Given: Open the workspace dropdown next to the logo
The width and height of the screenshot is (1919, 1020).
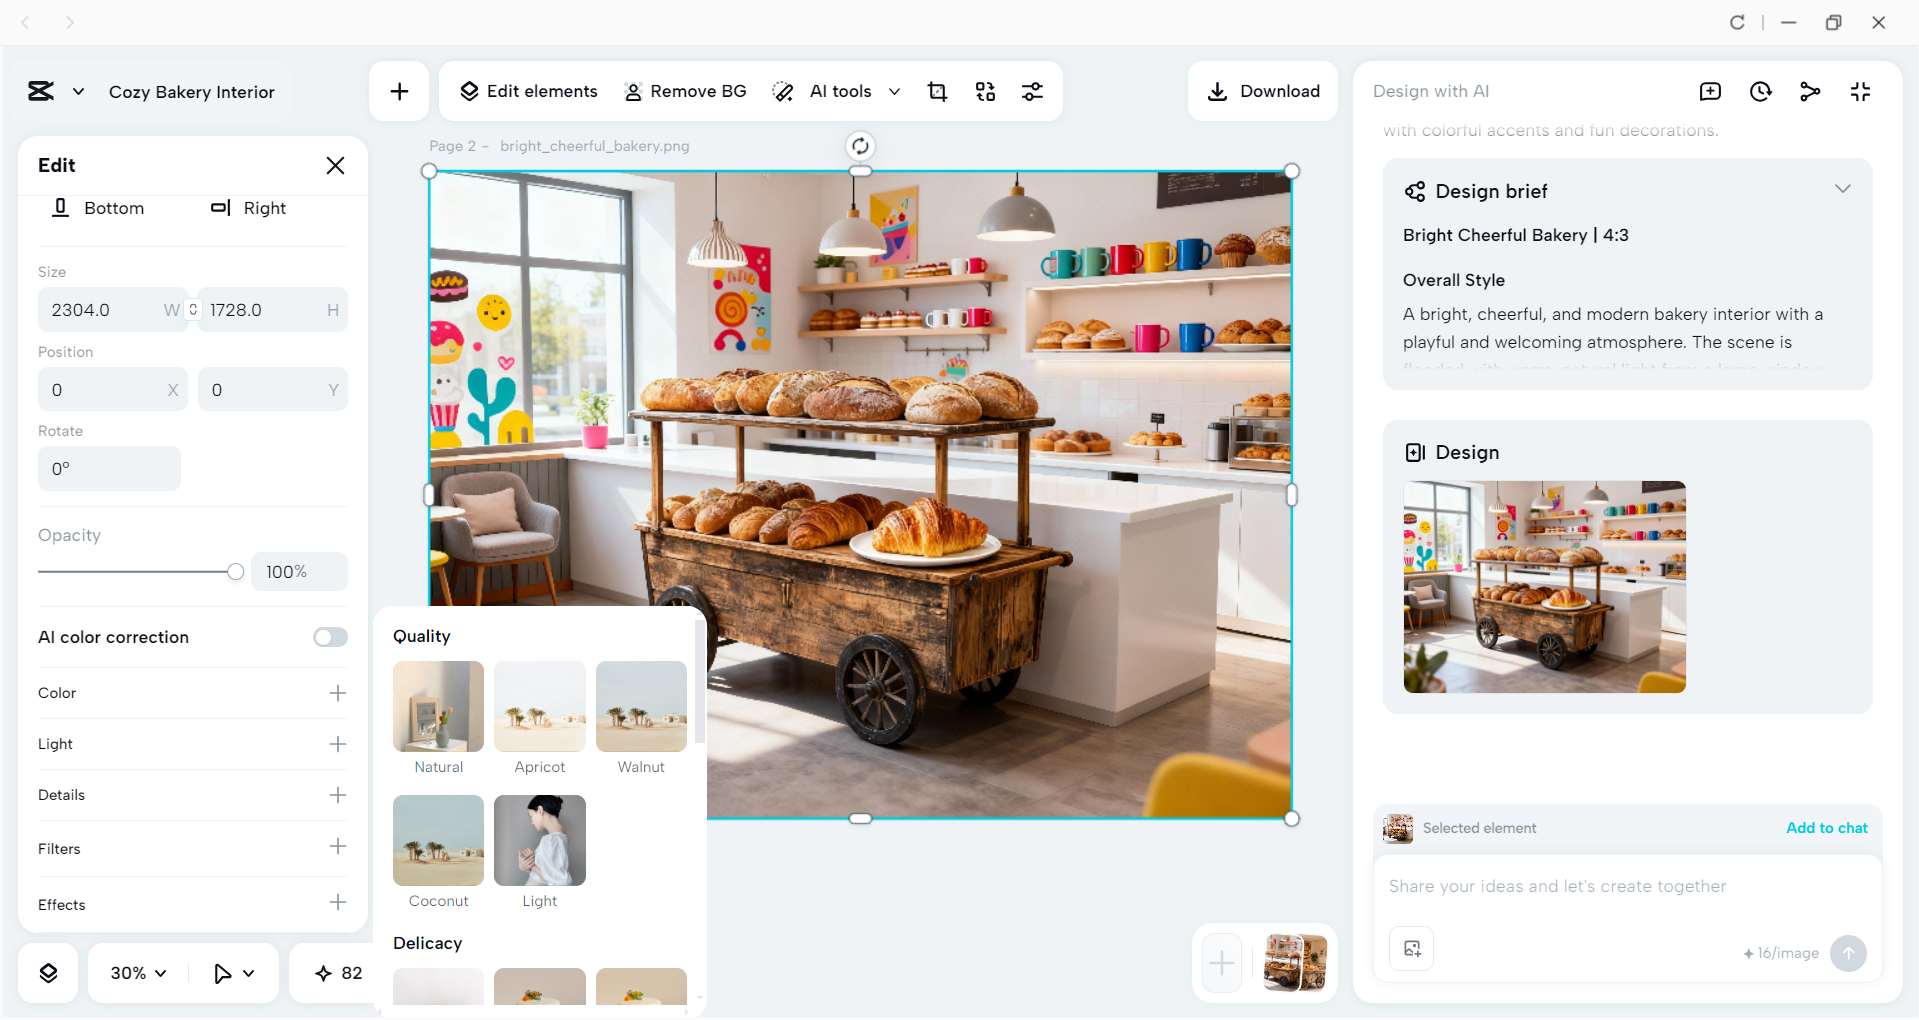Looking at the screenshot, I should pyautogui.click(x=77, y=91).
